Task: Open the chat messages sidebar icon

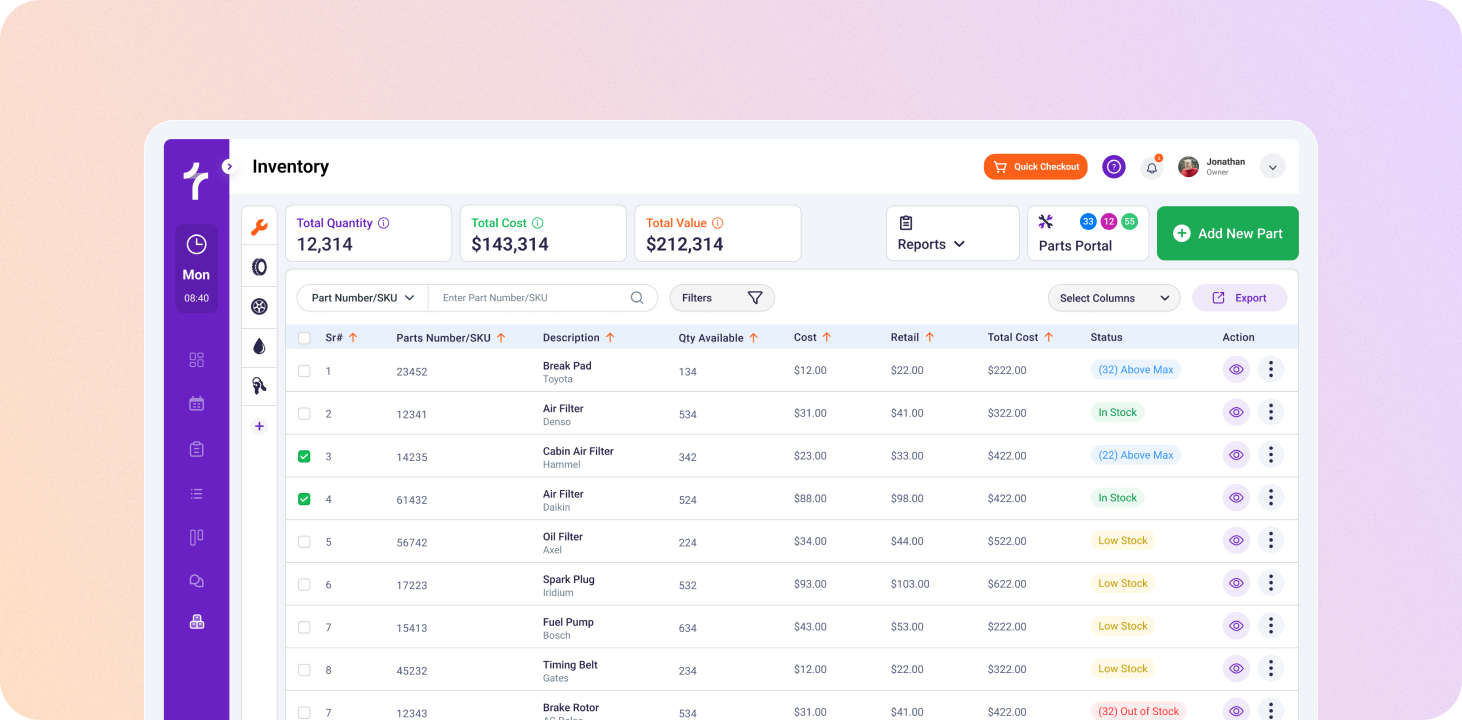Action: (196, 580)
